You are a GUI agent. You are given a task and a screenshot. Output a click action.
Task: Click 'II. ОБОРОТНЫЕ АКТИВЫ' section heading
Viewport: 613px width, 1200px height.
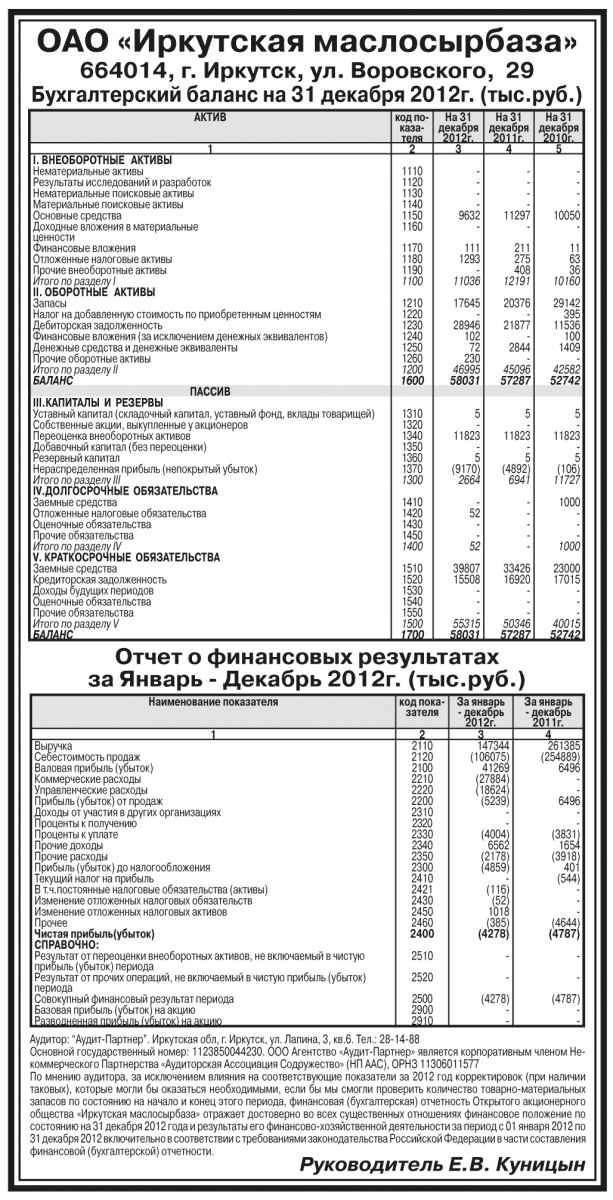coord(95,291)
